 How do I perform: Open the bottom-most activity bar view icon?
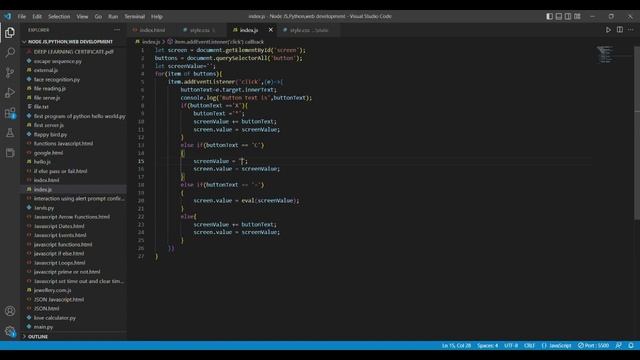tap(10, 153)
